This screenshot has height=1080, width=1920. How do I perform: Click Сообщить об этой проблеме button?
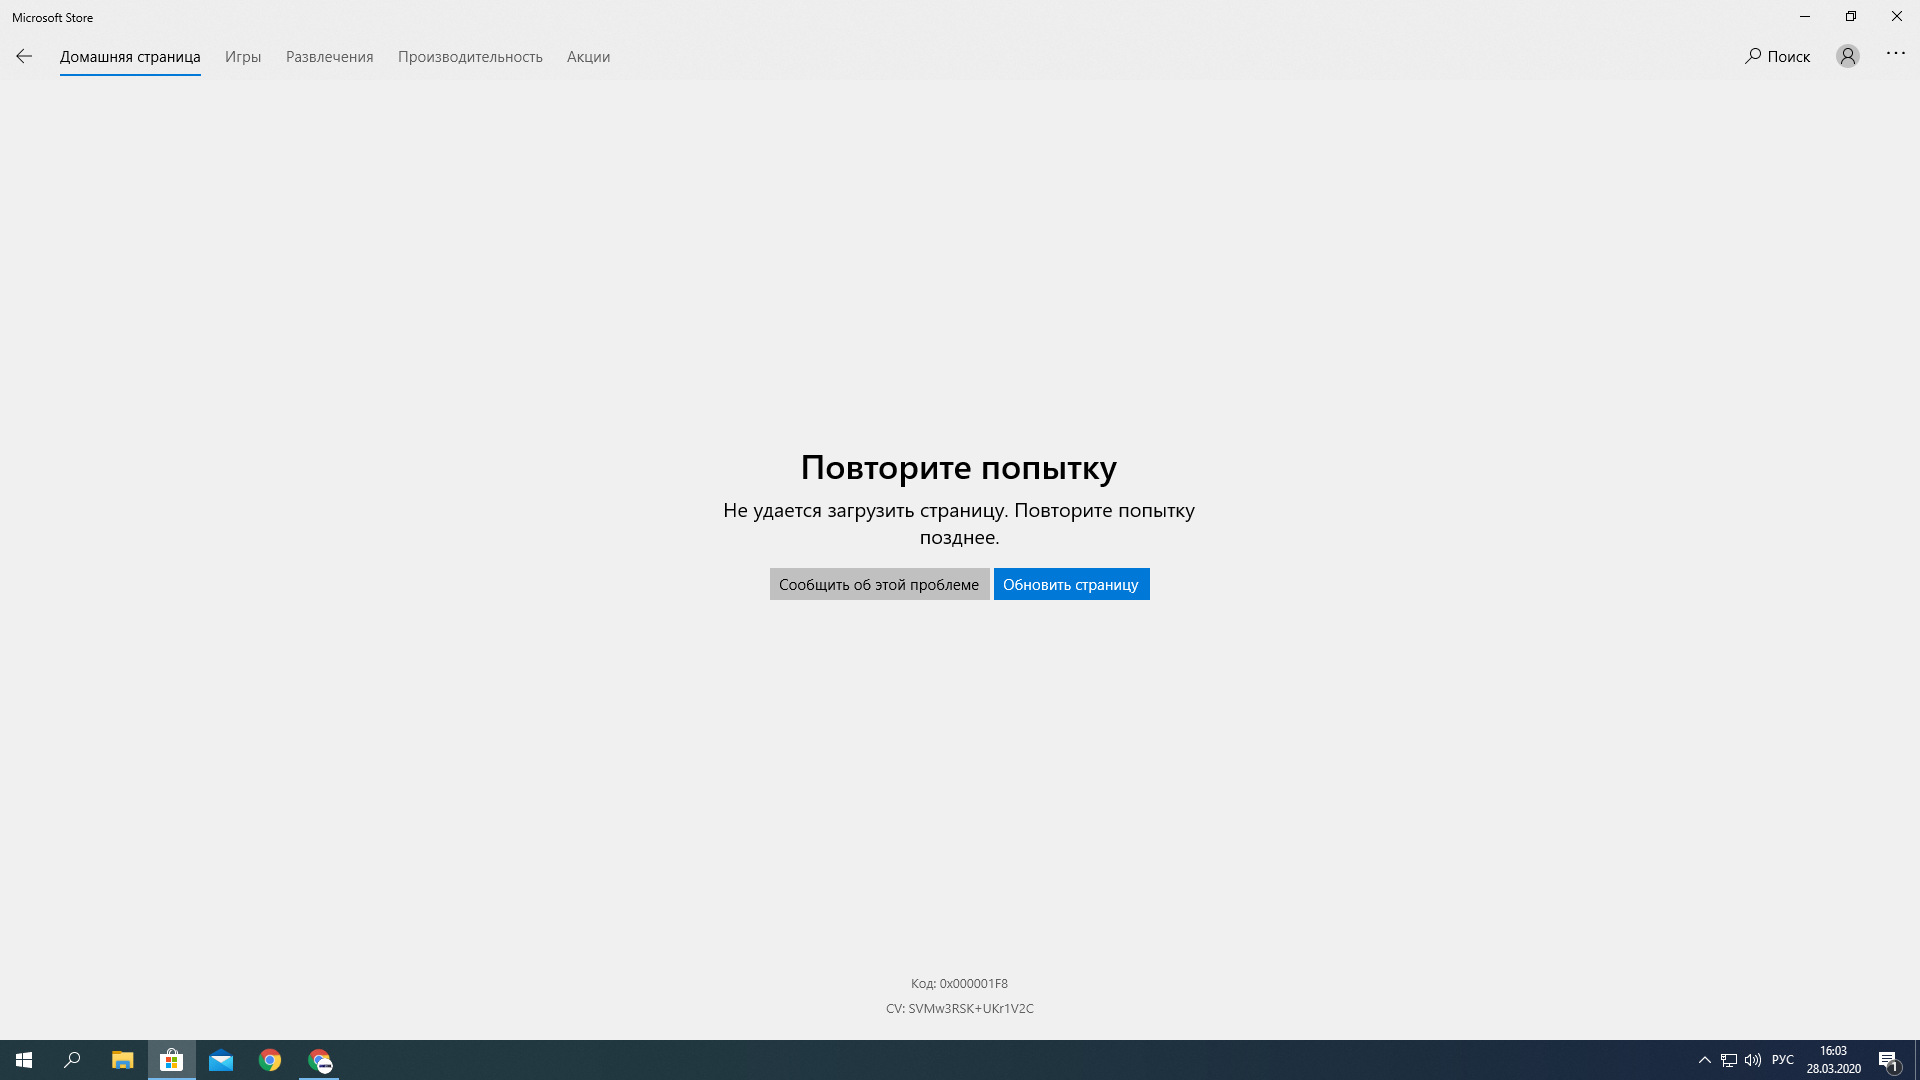pyautogui.click(x=879, y=584)
